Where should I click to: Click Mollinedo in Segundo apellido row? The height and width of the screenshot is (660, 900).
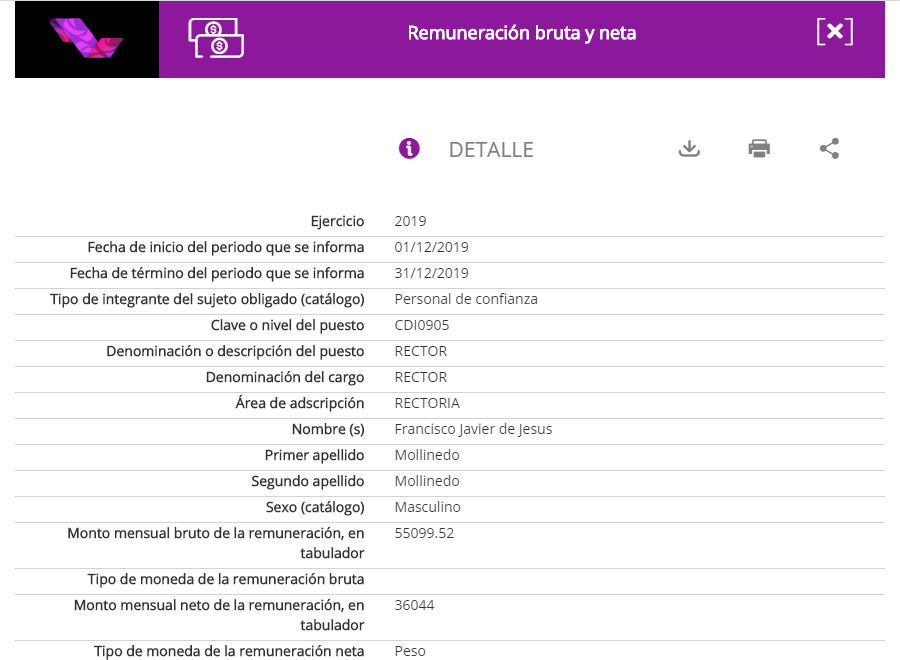click(427, 481)
